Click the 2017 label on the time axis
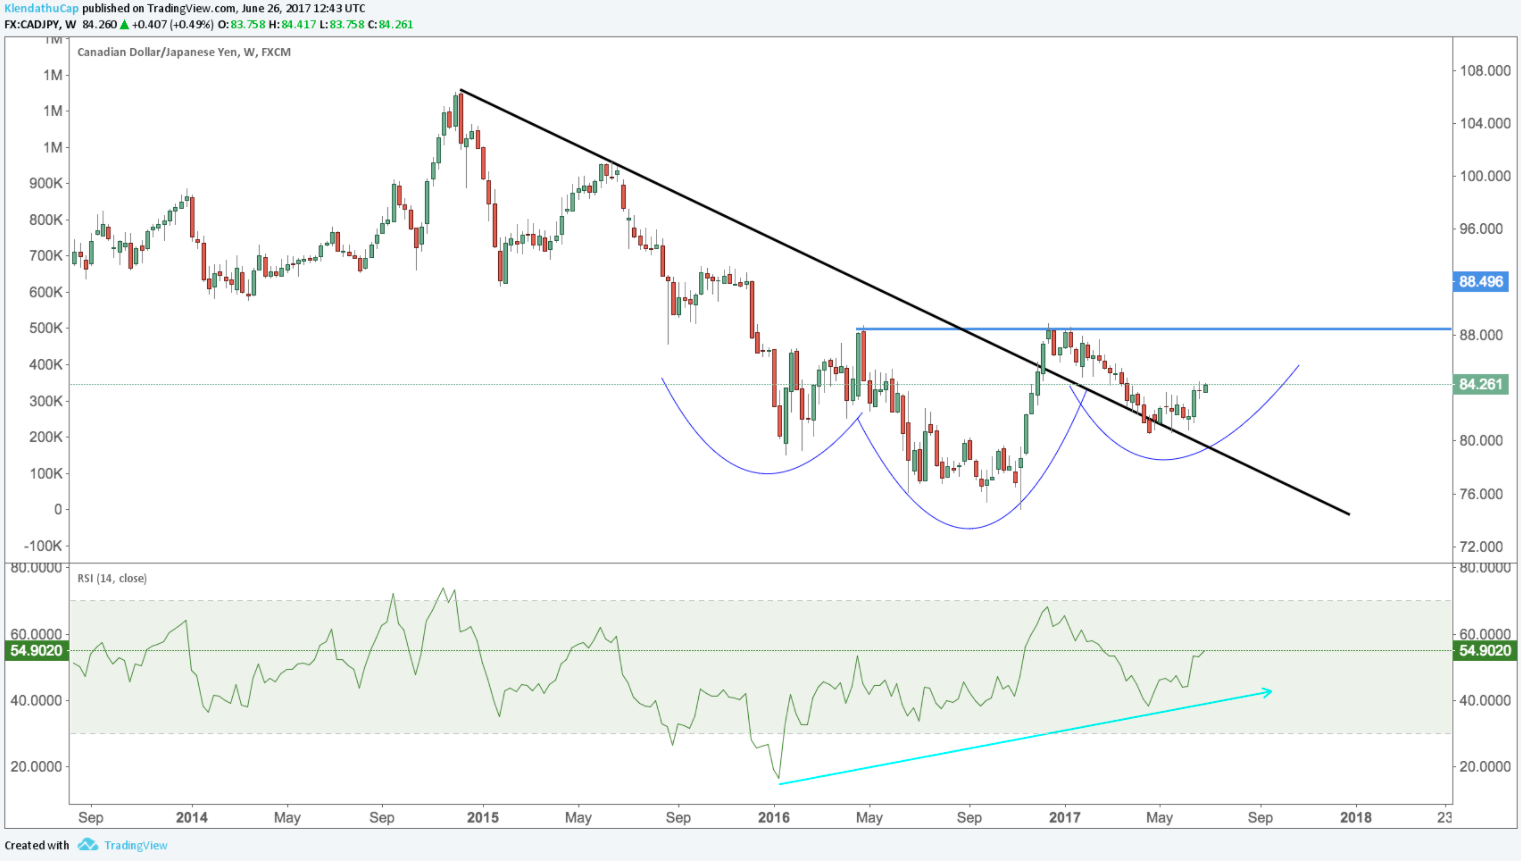This screenshot has height=861, width=1521. point(1064,817)
